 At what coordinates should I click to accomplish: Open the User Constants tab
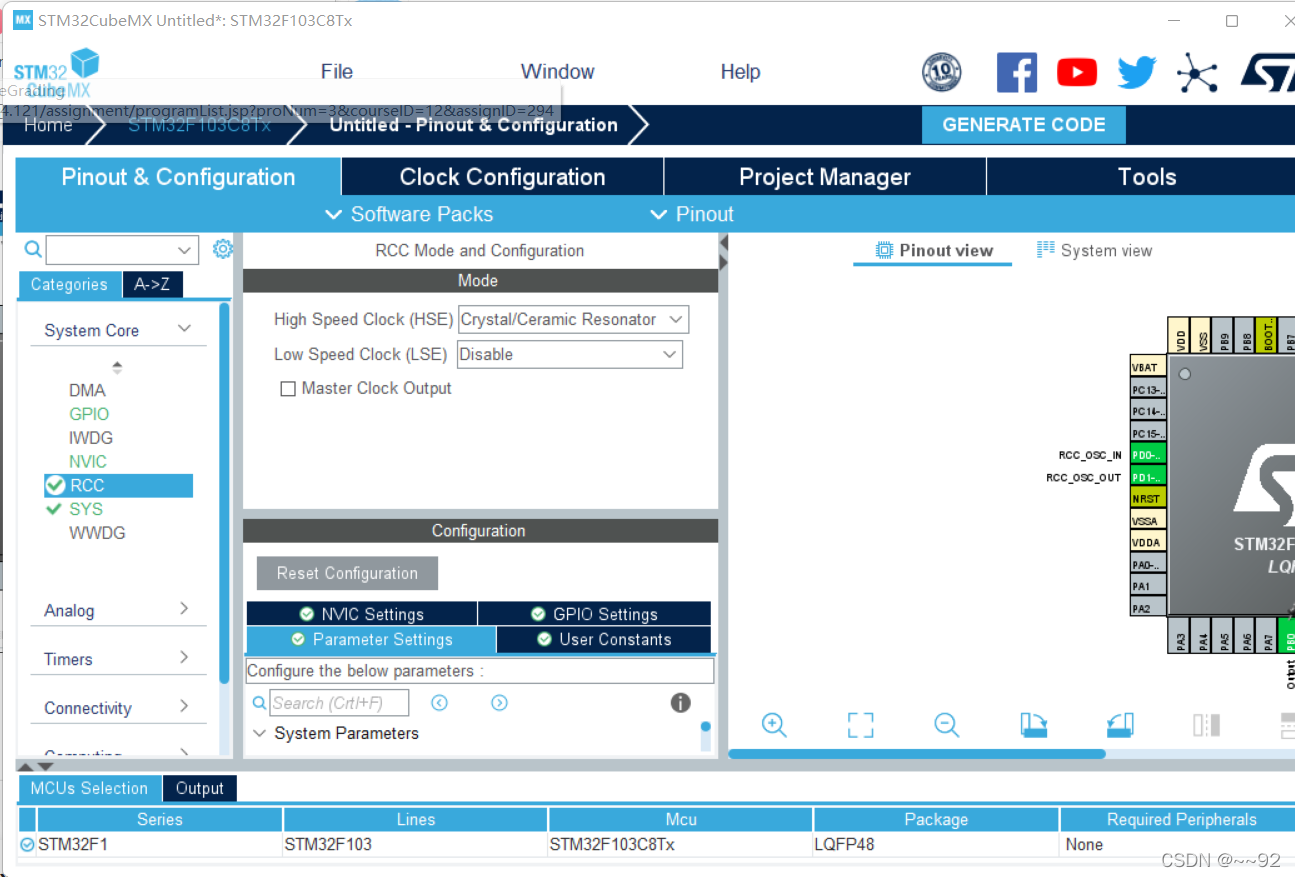(603, 639)
